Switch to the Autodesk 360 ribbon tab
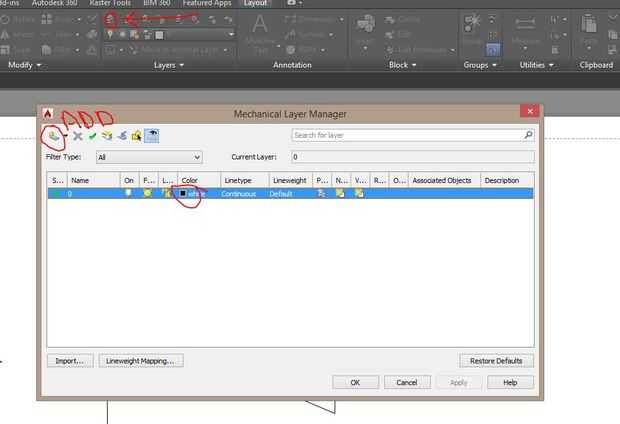The height and width of the screenshot is (424, 620). click(x=55, y=3)
